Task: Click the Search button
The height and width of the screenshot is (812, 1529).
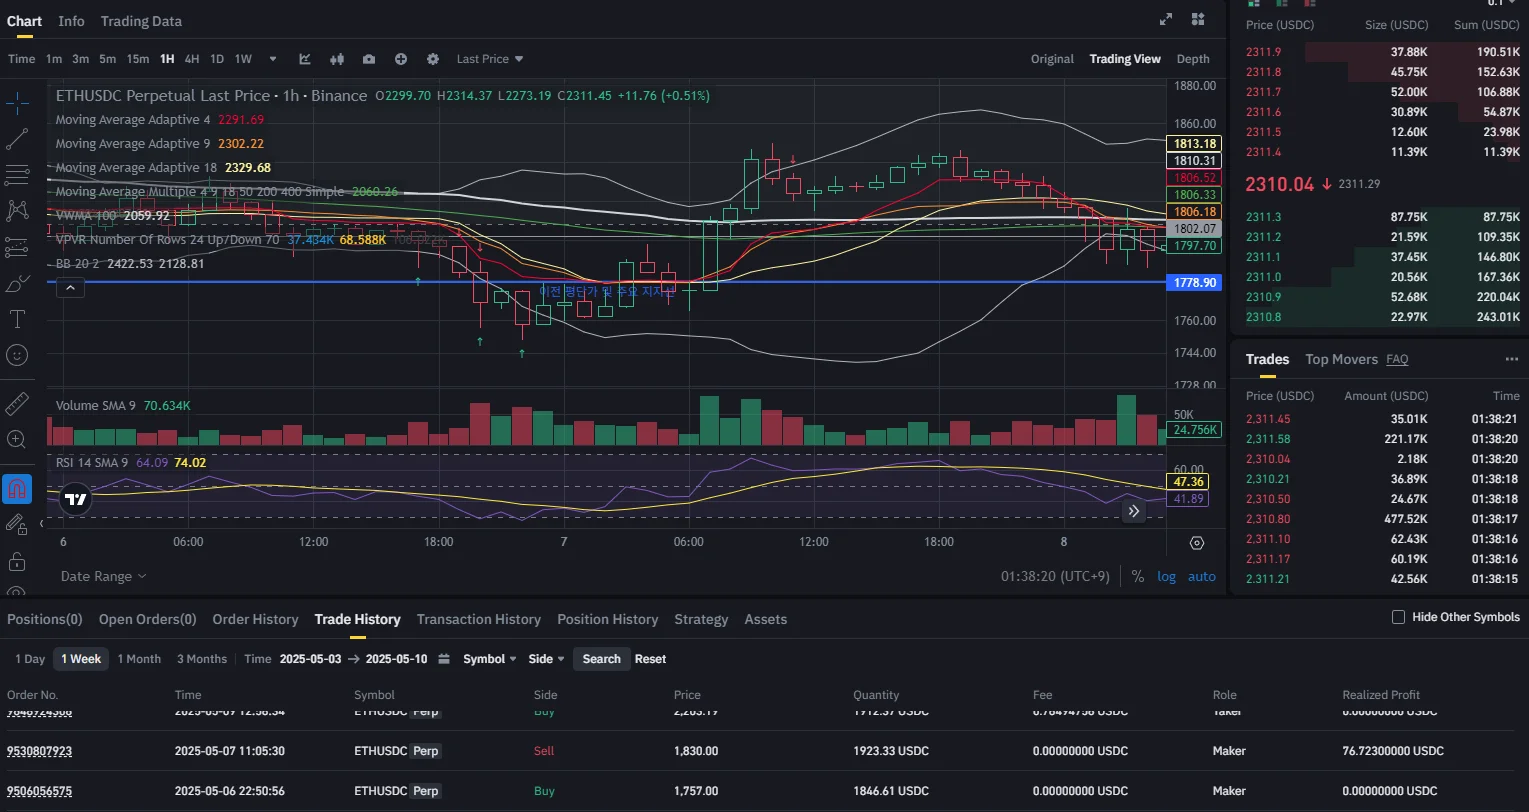Action: pos(601,659)
